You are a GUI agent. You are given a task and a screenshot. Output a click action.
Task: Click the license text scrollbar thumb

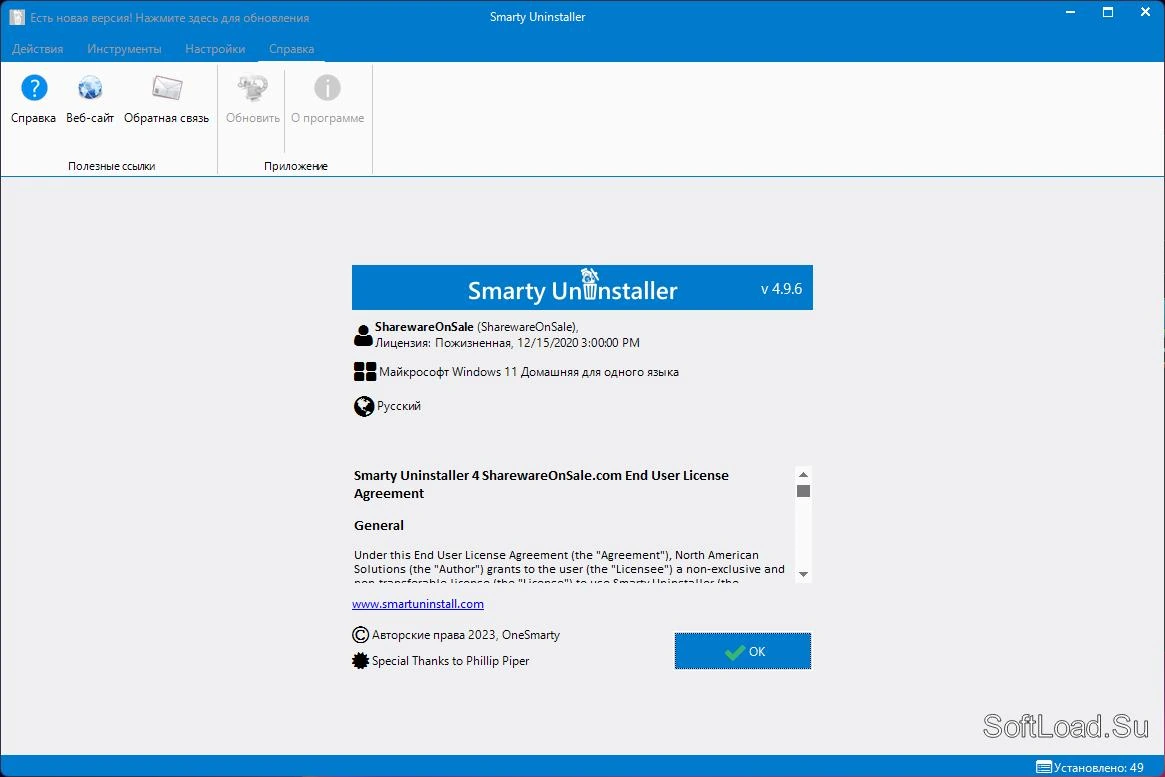pos(803,491)
